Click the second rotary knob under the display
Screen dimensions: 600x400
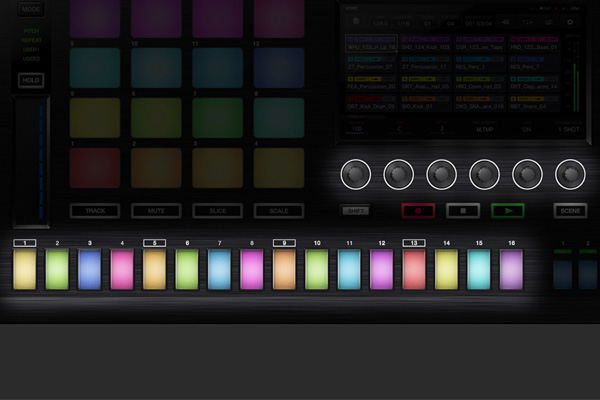[x=399, y=174]
